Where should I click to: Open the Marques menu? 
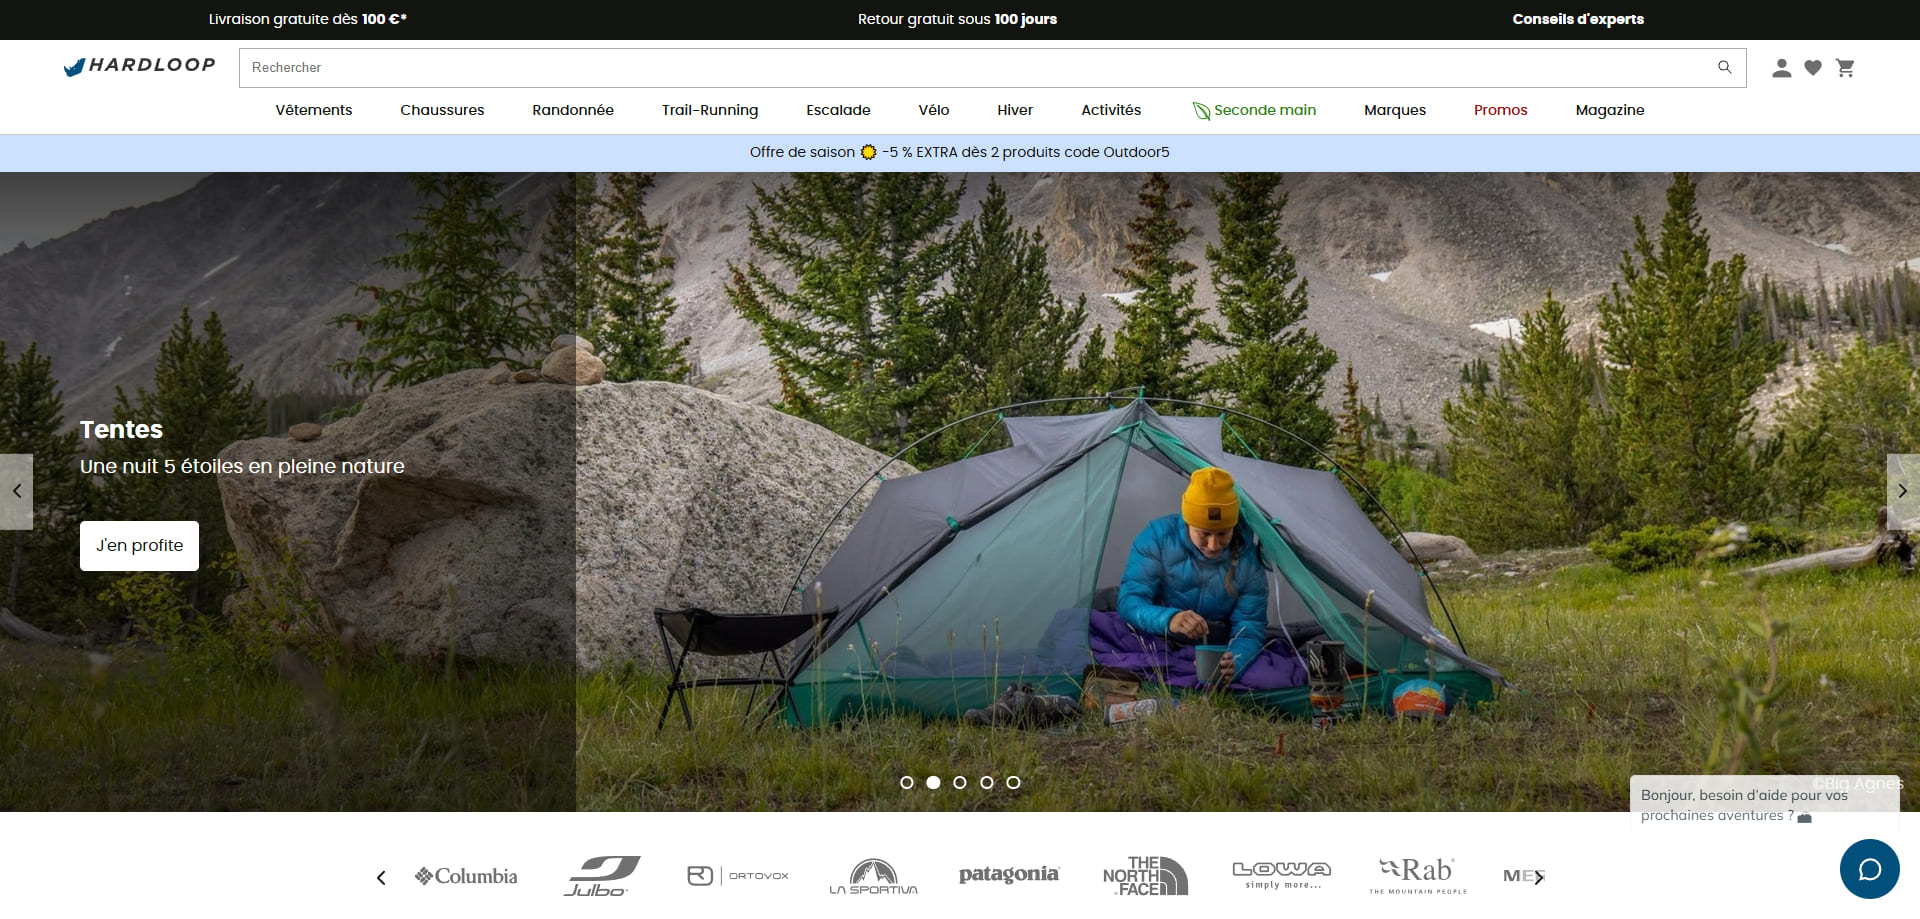click(1395, 110)
